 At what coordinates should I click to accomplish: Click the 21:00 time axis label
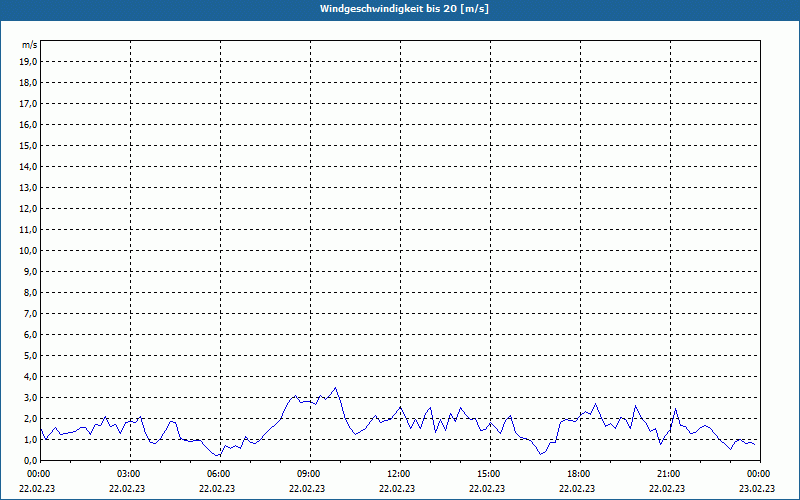tap(670, 474)
